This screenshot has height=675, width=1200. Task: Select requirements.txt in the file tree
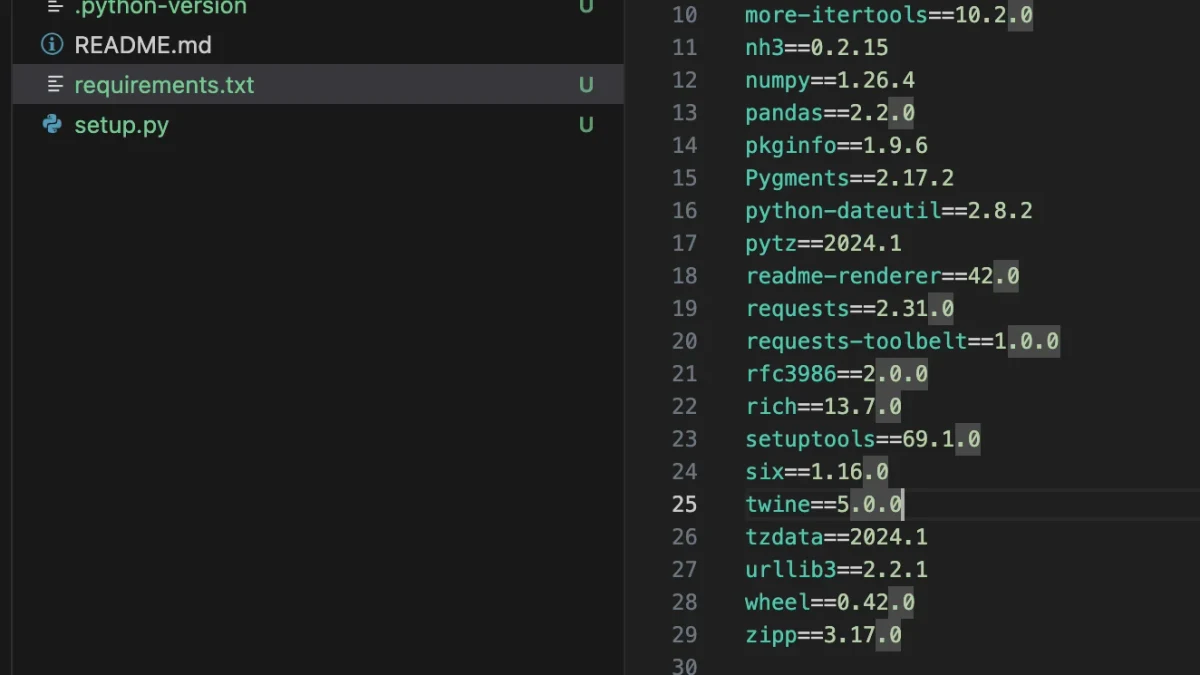coord(318,85)
